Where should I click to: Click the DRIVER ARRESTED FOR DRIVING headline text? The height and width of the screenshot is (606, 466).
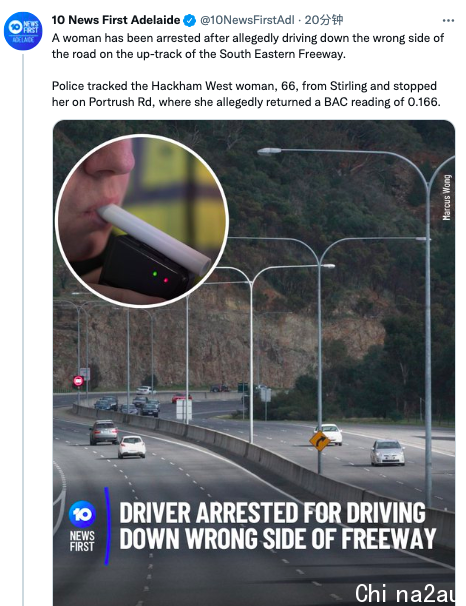pyautogui.click(x=272, y=513)
